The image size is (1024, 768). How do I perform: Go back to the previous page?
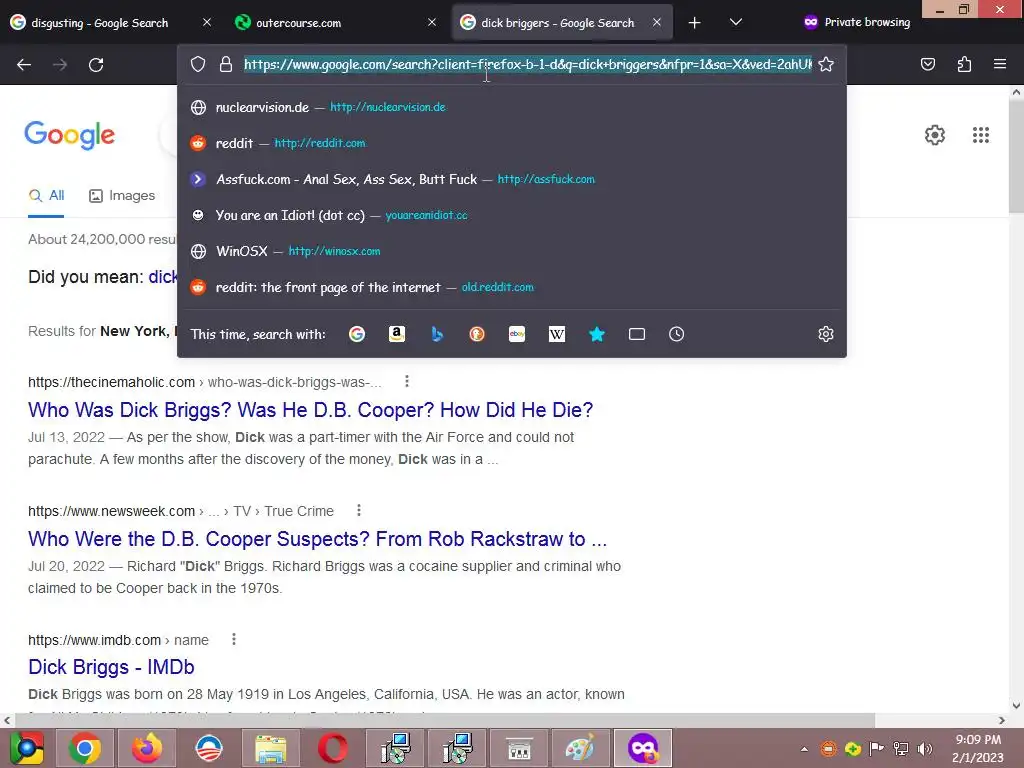click(x=24, y=65)
